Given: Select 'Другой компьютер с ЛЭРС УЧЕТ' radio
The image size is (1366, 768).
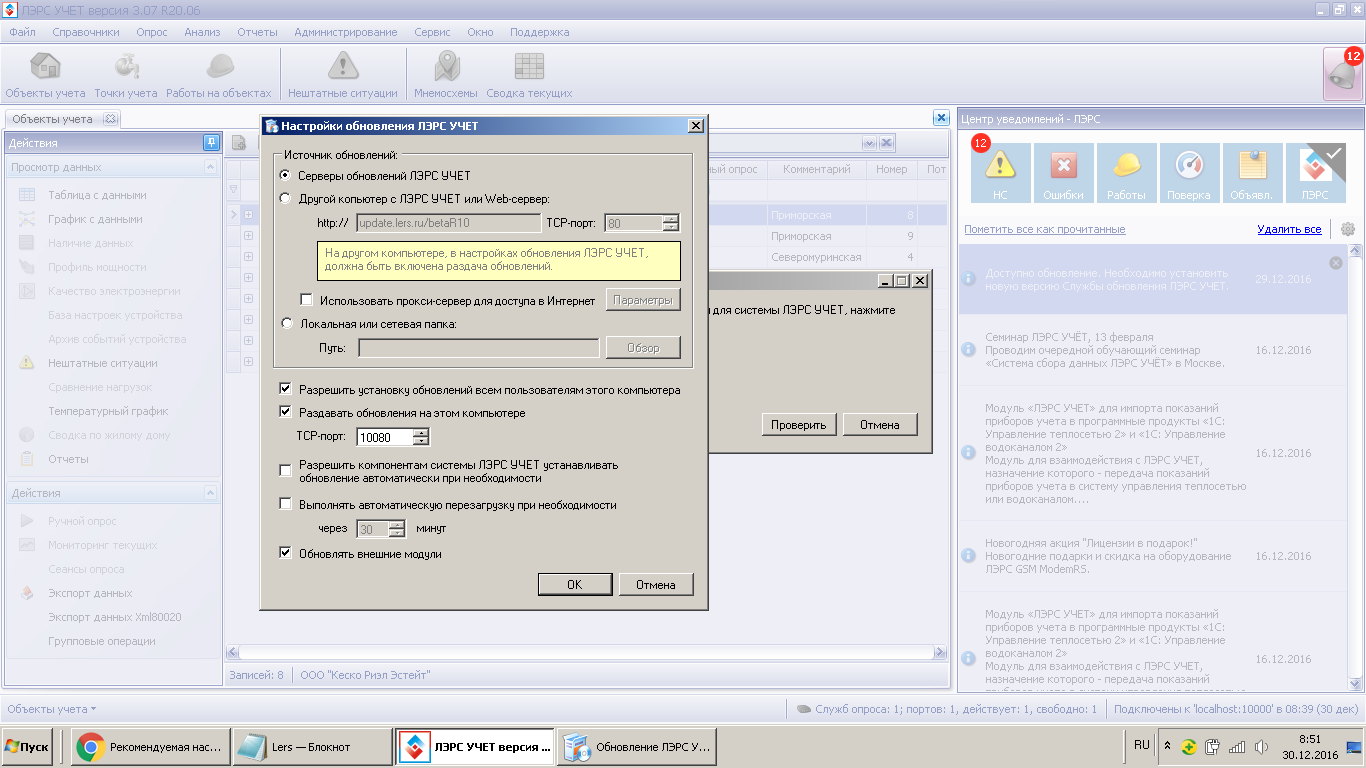Looking at the screenshot, I should click(286, 199).
